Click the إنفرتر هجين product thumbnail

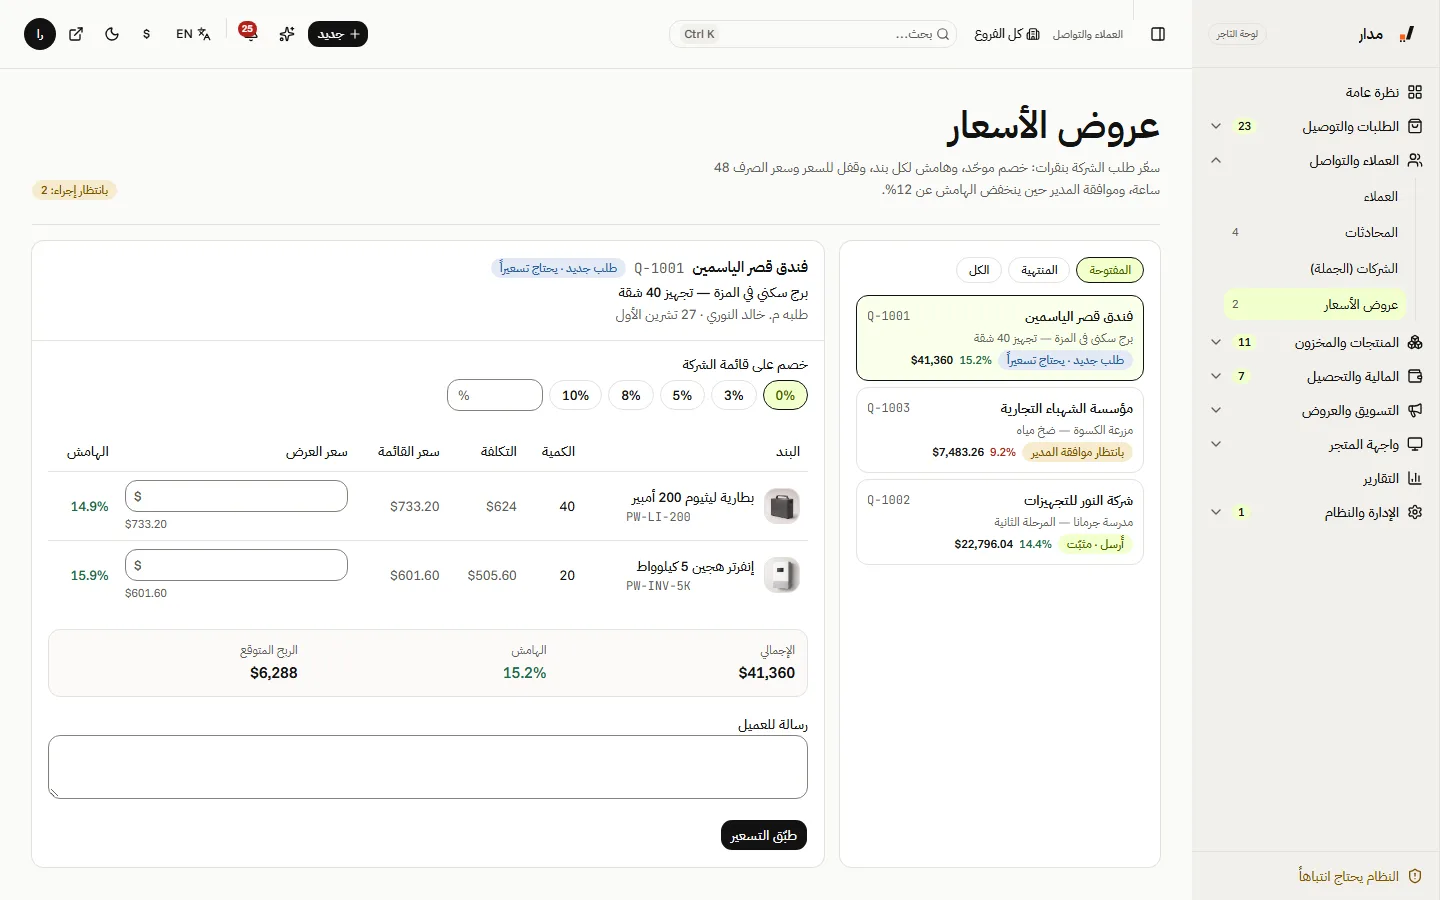pyautogui.click(x=782, y=575)
